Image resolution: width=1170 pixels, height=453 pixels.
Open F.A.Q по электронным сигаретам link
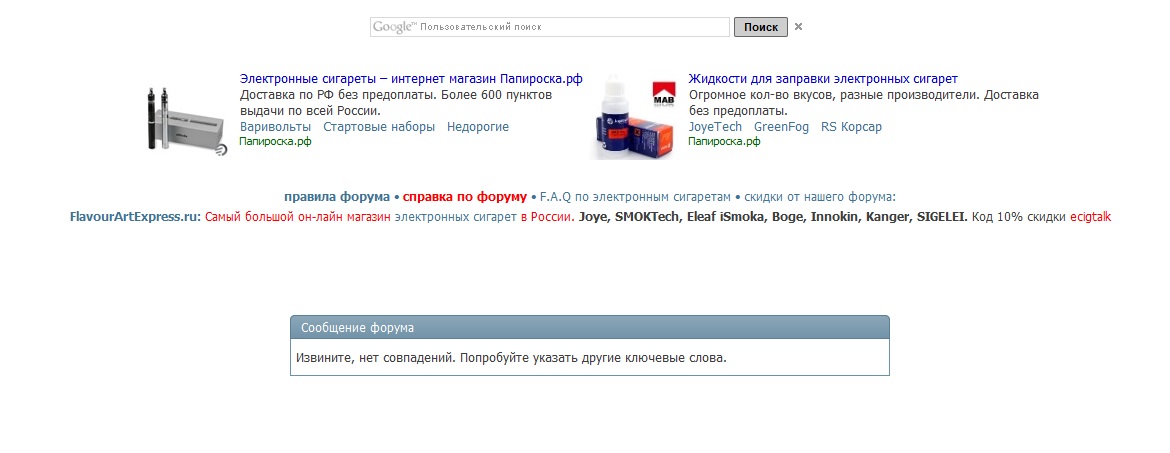tap(636, 197)
